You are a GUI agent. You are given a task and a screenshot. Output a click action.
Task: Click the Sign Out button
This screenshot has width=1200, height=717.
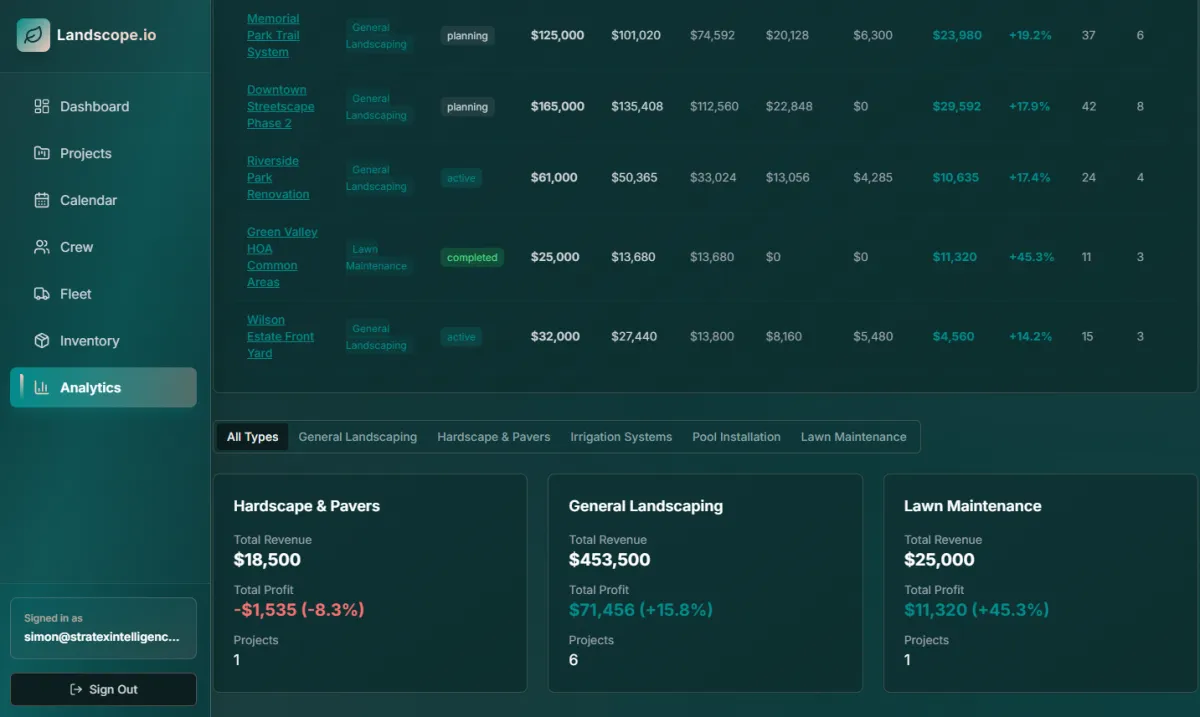pyautogui.click(x=103, y=689)
